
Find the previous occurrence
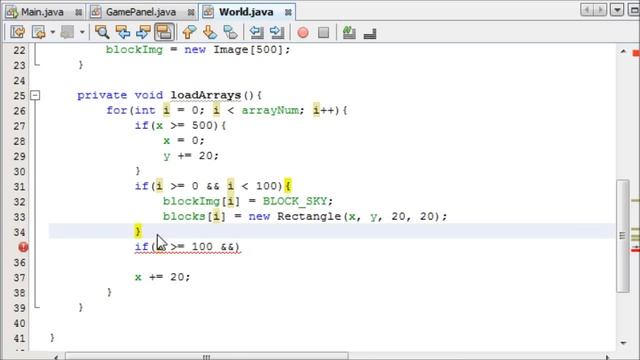coord(123,32)
